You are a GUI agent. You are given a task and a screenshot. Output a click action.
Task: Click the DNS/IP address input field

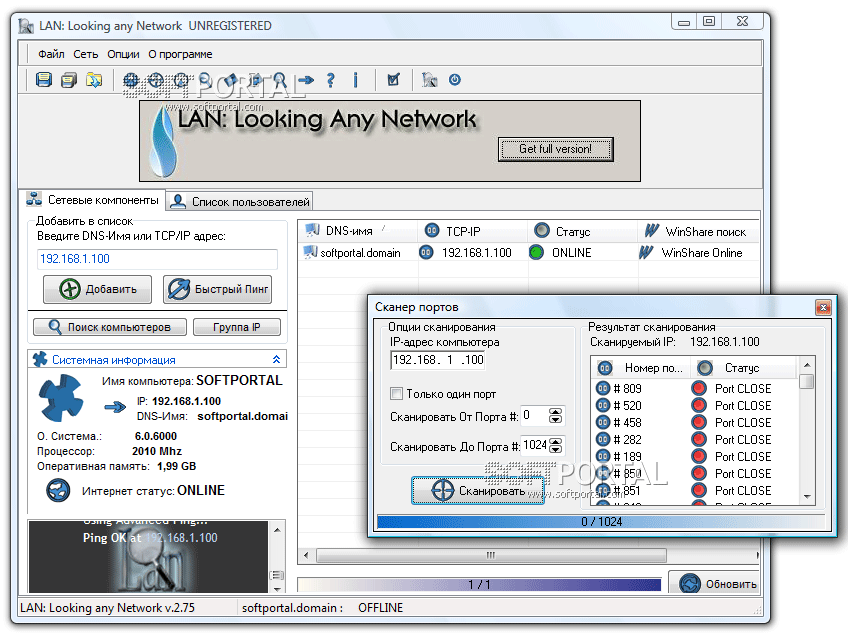(157, 259)
